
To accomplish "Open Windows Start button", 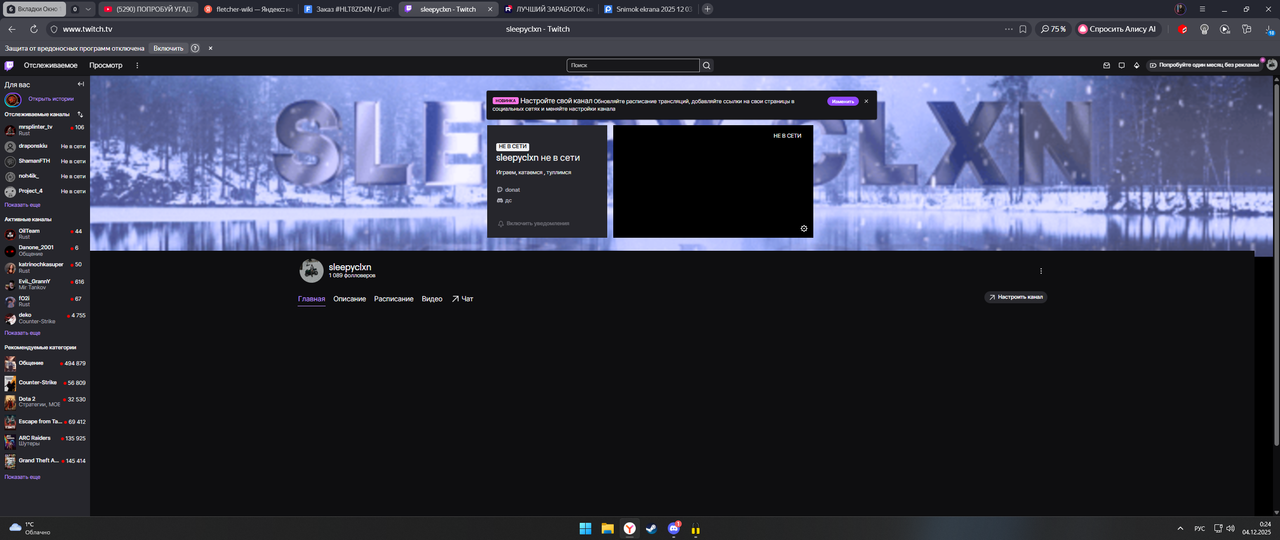I will coord(585,528).
